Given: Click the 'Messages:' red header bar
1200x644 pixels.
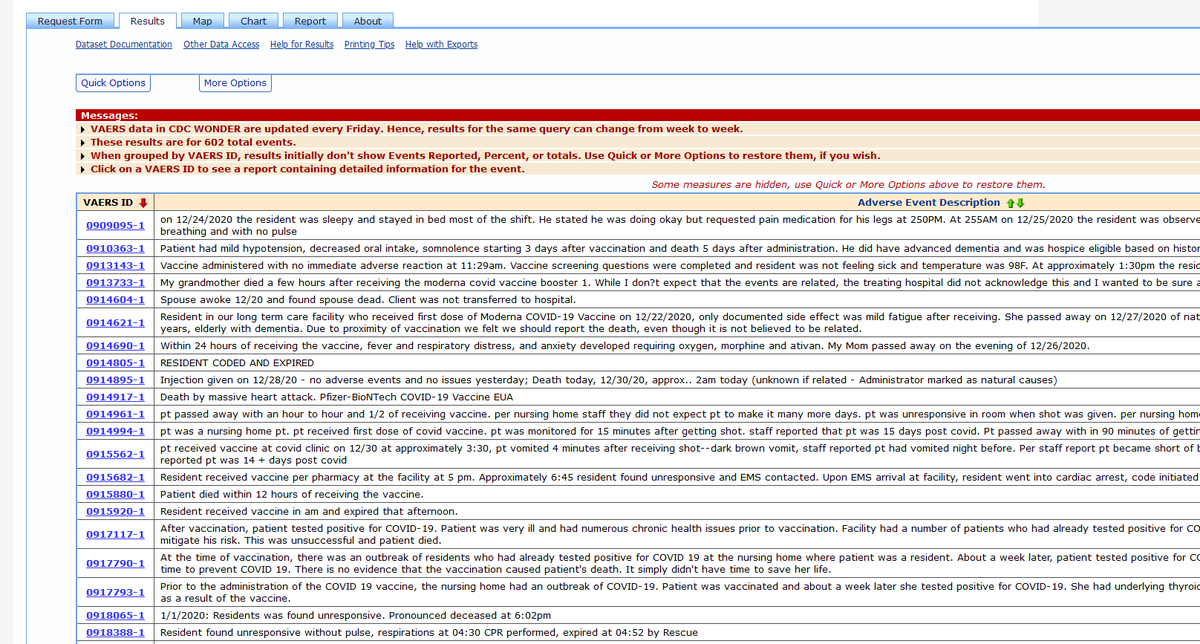Looking at the screenshot, I should pyautogui.click(x=638, y=115).
